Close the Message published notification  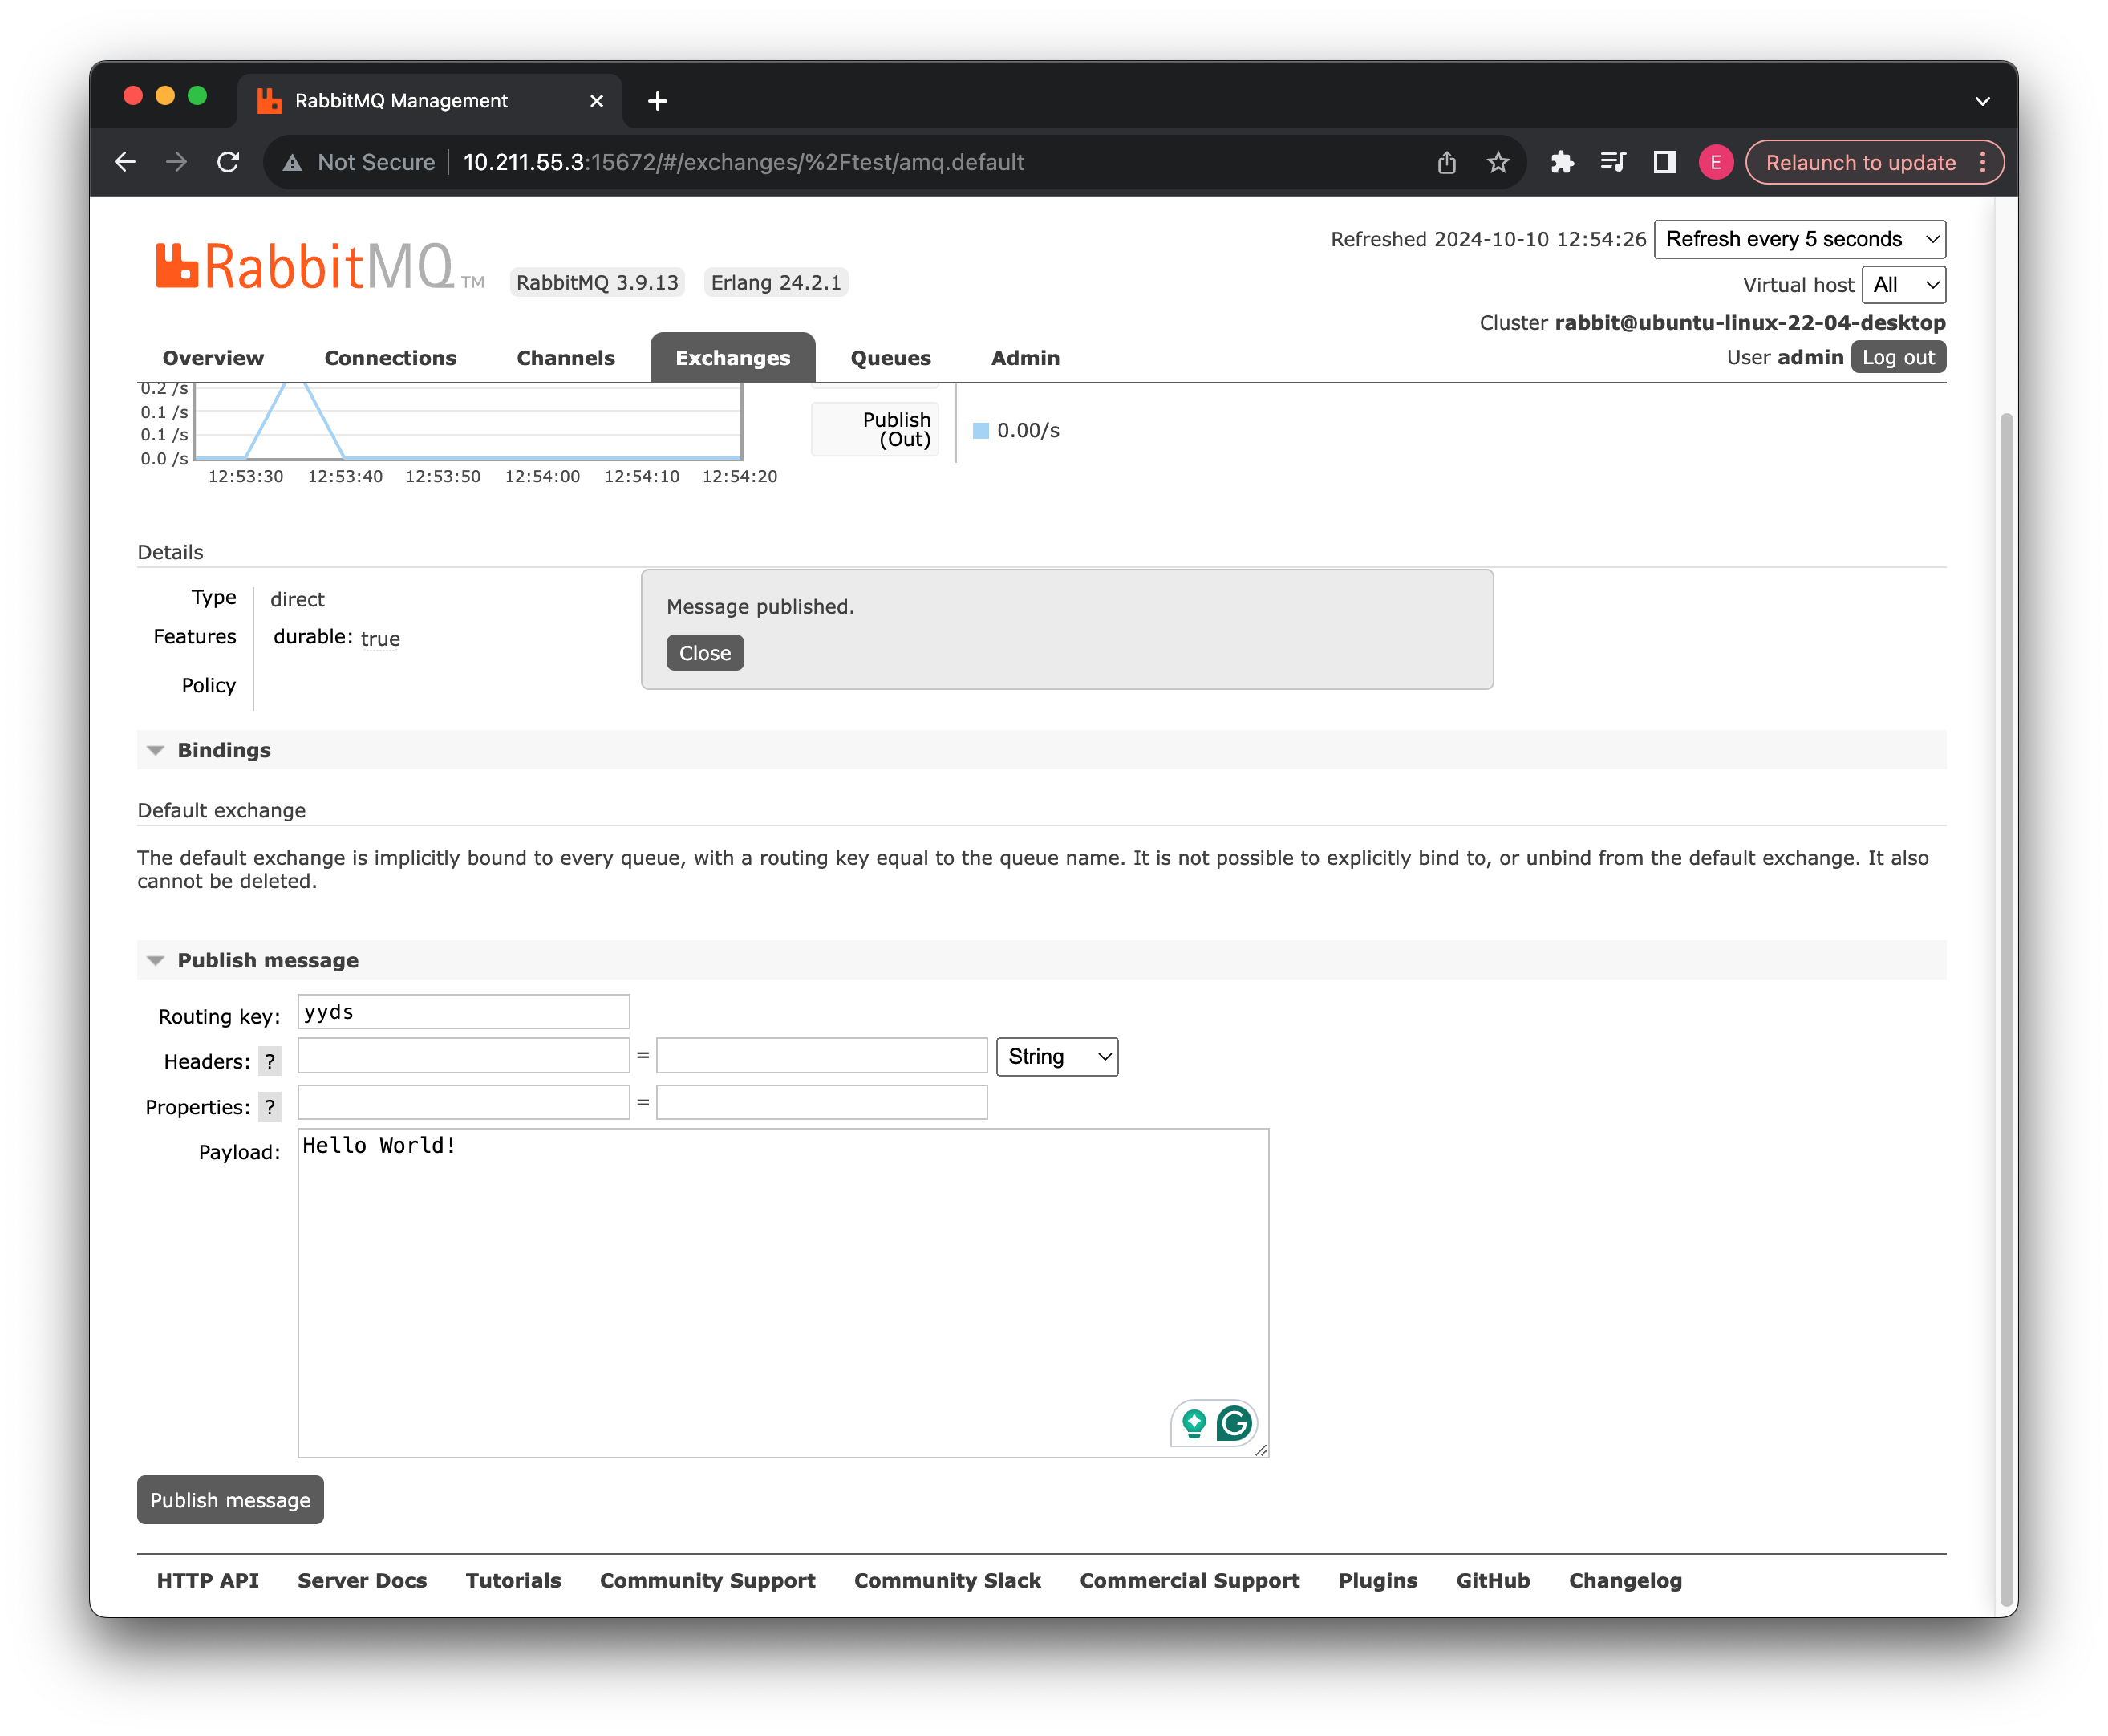point(705,653)
